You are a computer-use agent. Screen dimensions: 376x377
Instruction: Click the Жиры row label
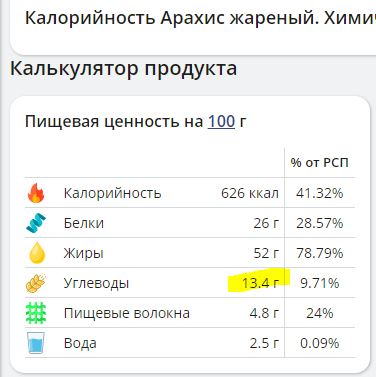(x=84, y=253)
